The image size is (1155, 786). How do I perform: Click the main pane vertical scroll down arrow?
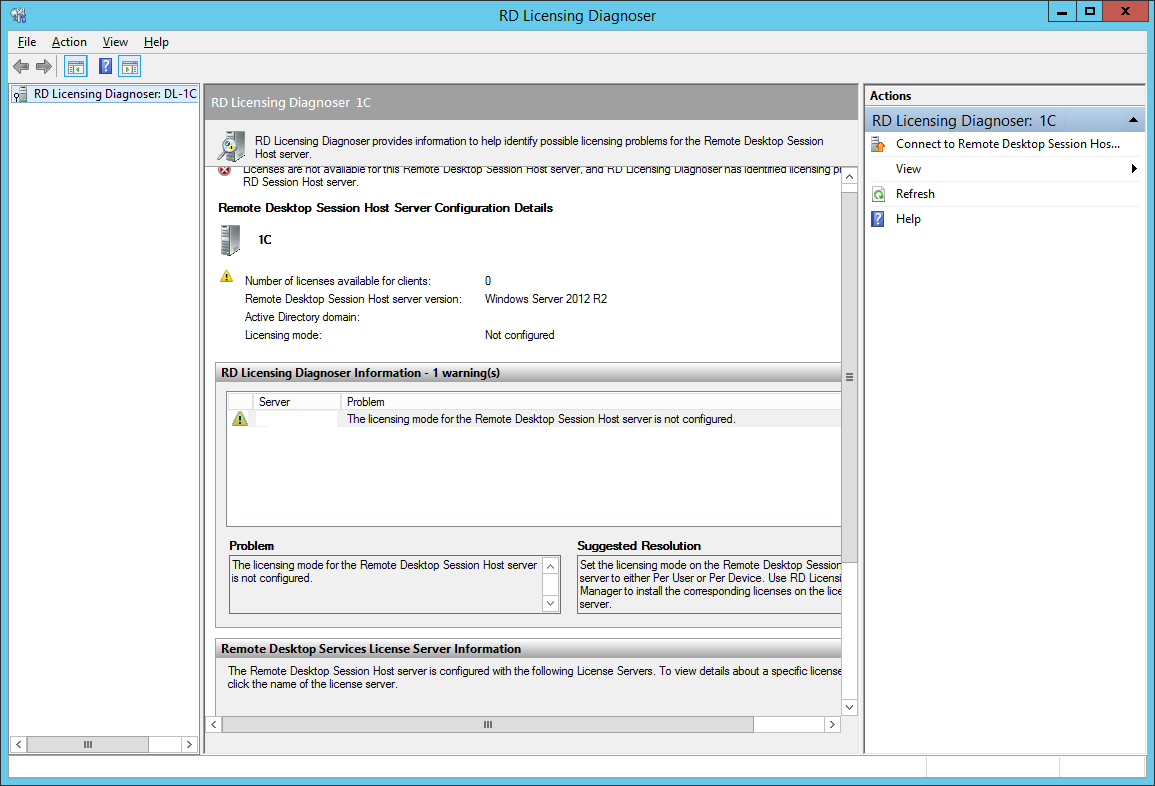tap(849, 707)
